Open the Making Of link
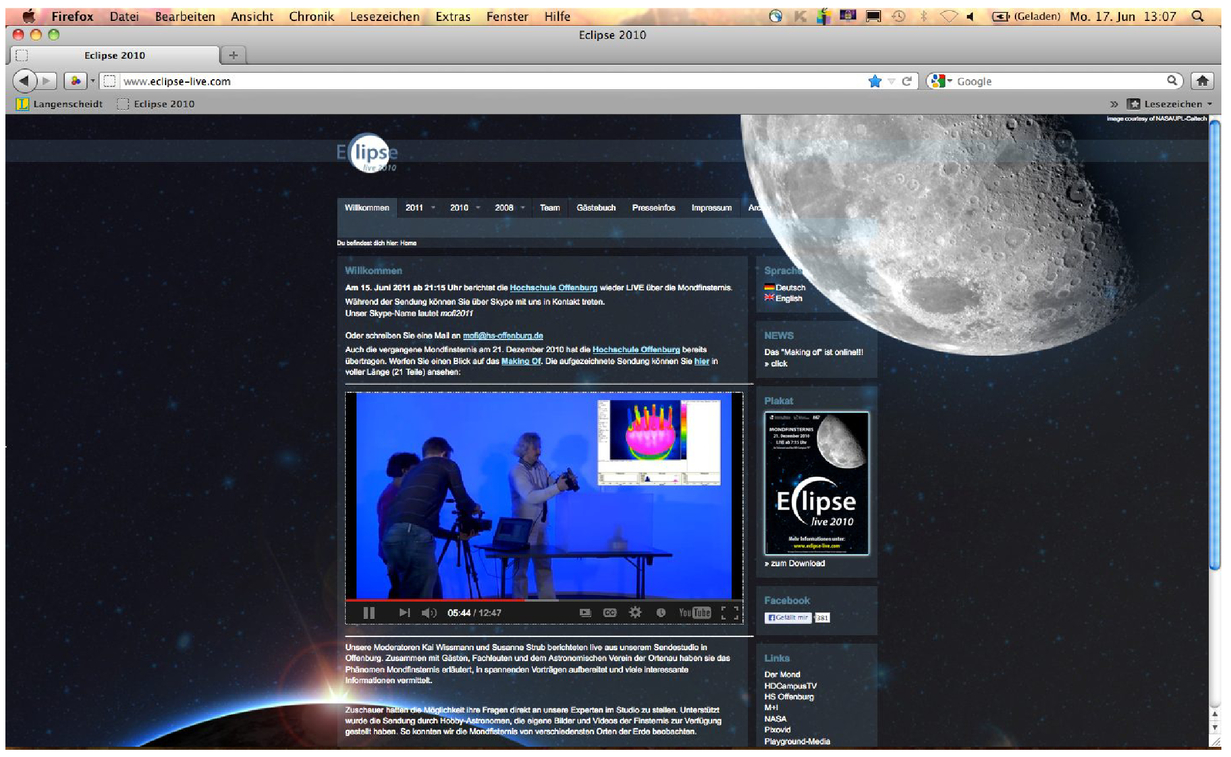 point(519,361)
